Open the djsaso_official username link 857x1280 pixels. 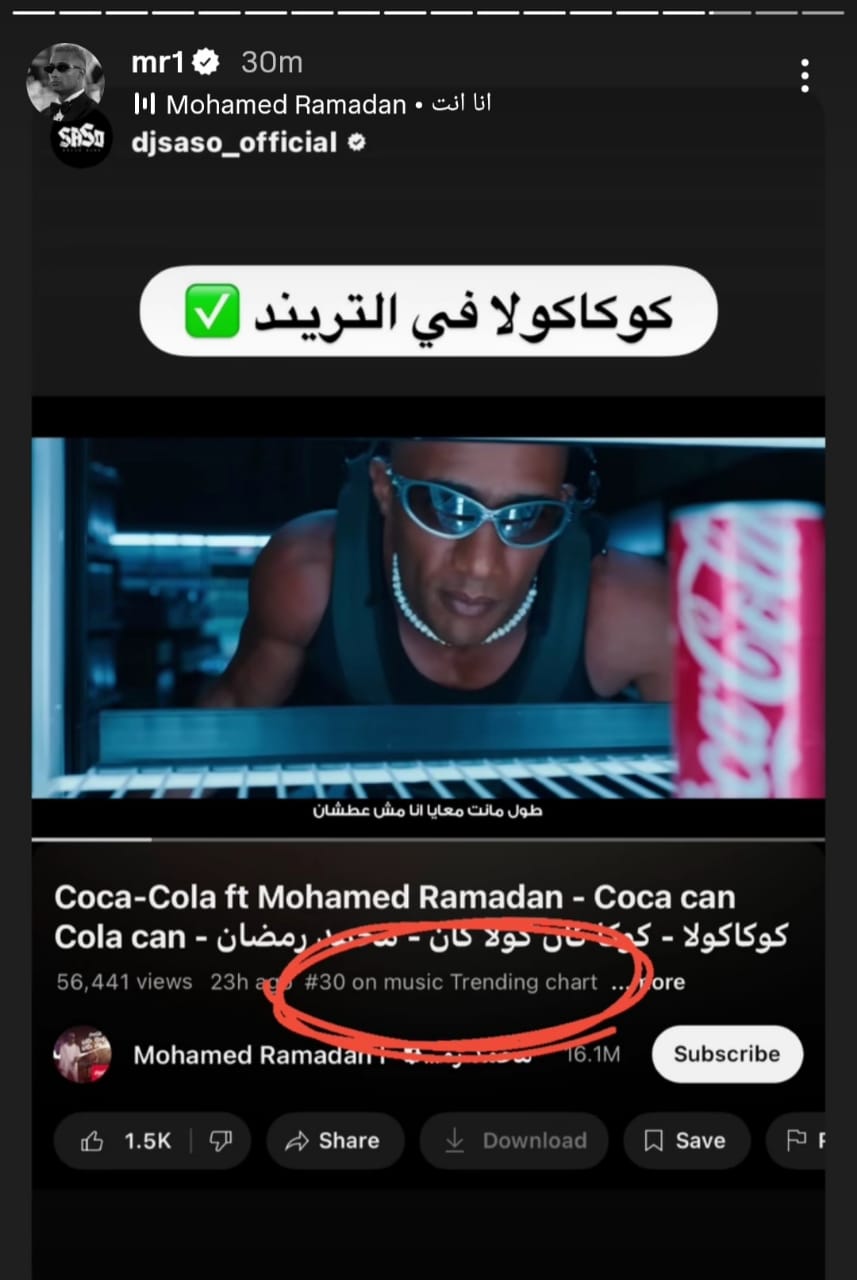click(234, 142)
